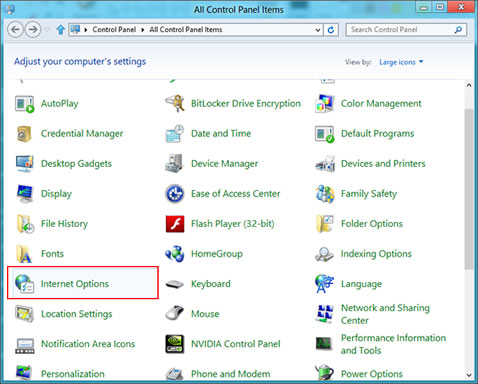Click the search magnifier icon
Viewport: 478px width, 384px height.
459,30
